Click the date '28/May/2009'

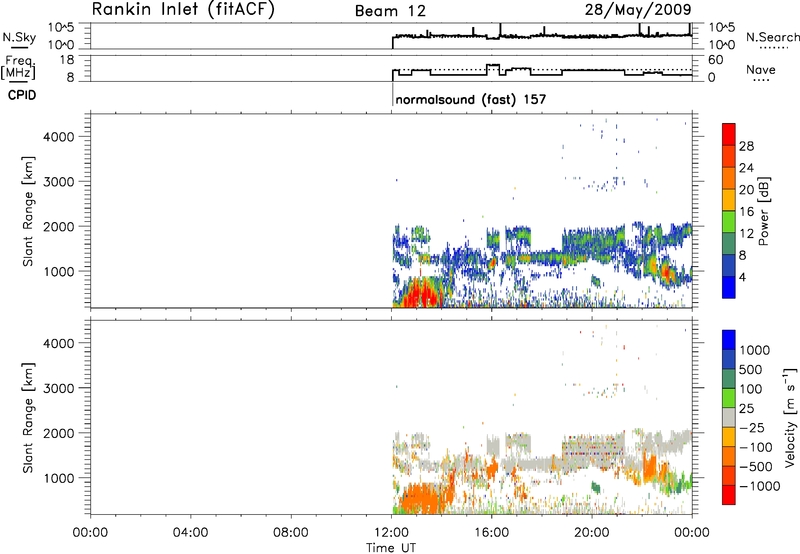638,10
